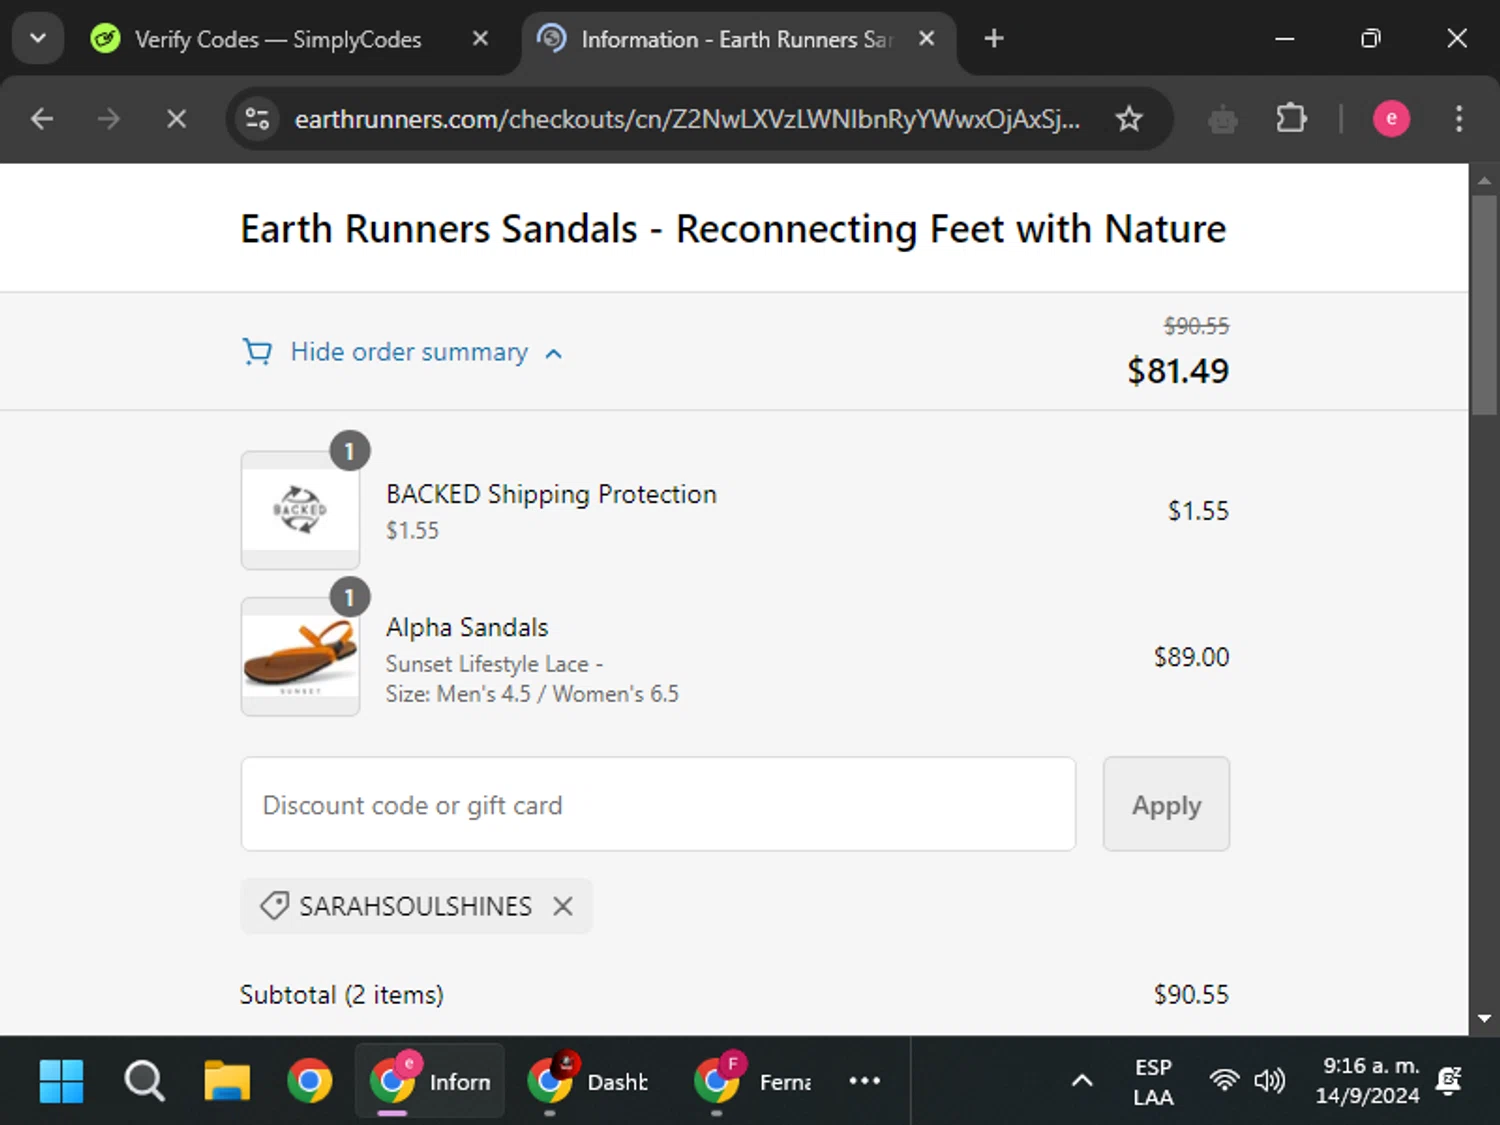Click the $89.00 sandals price
The height and width of the screenshot is (1125, 1500).
[1191, 657]
